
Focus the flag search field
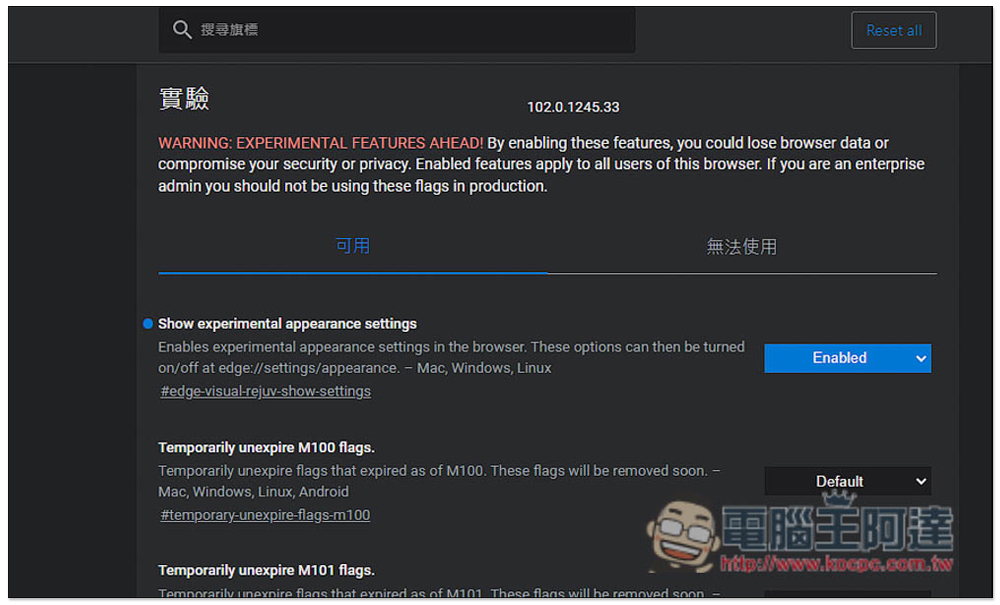coord(397,29)
